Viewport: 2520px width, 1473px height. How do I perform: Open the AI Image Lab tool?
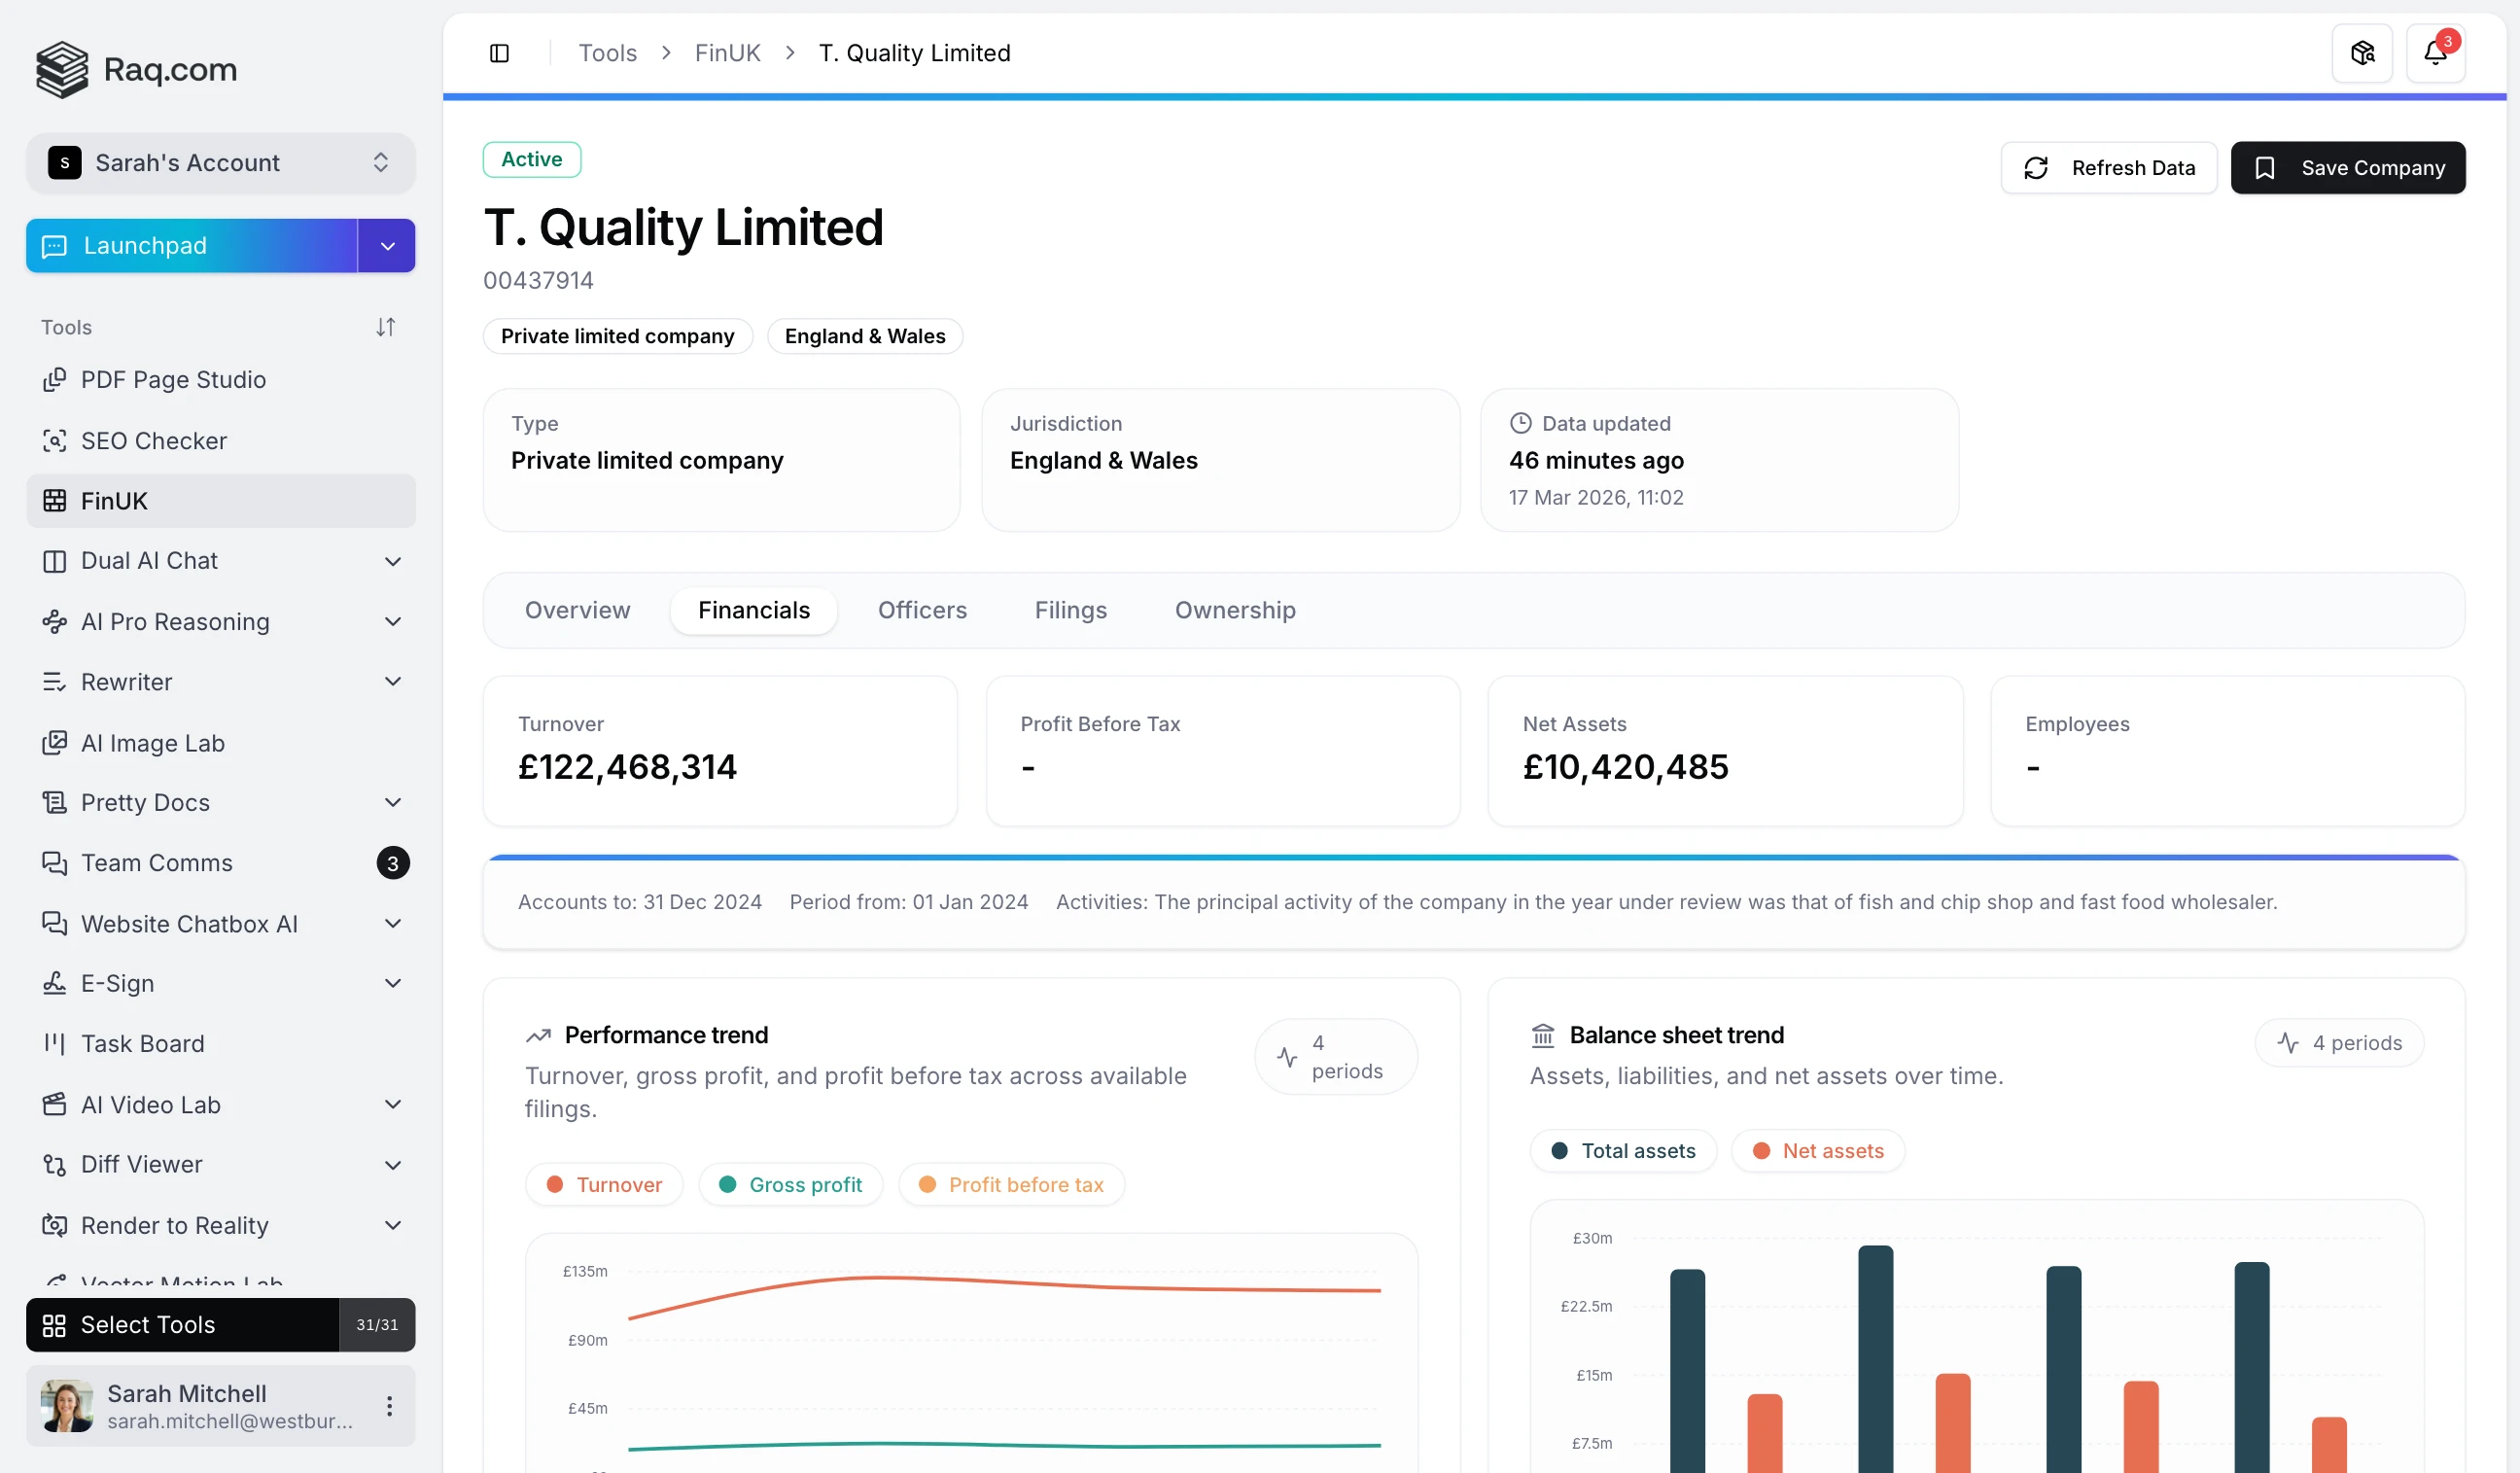tap(152, 743)
